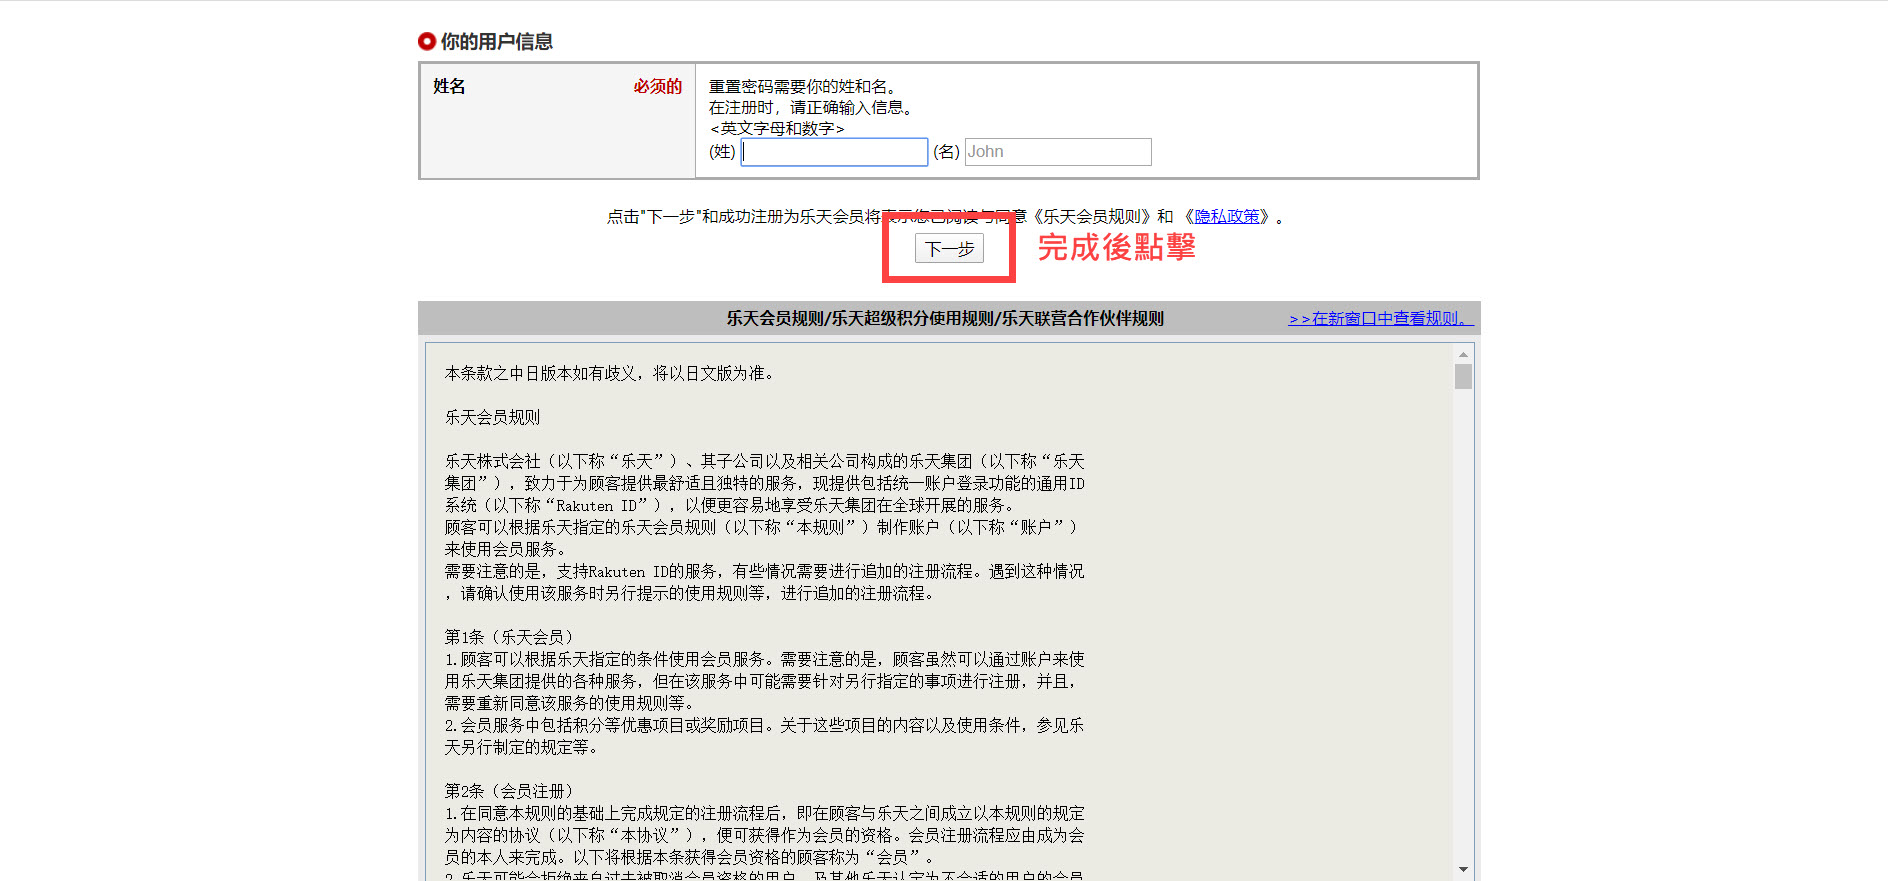The image size is (1888, 881).
Task: Click the (姓) label before the surname field
Action: coord(722,152)
